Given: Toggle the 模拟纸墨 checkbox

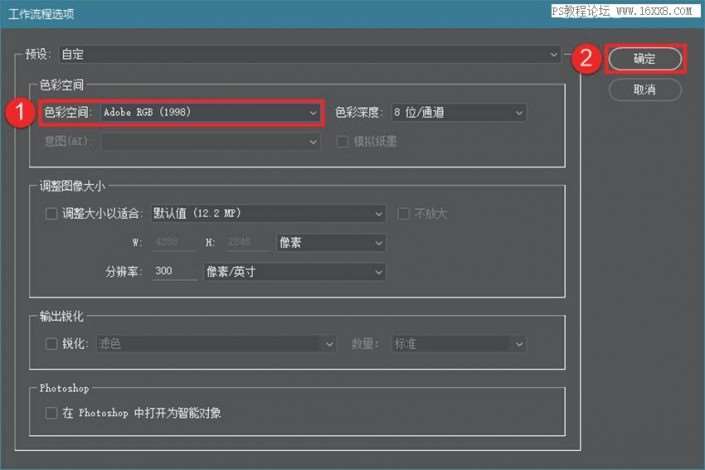Looking at the screenshot, I should tap(342, 142).
